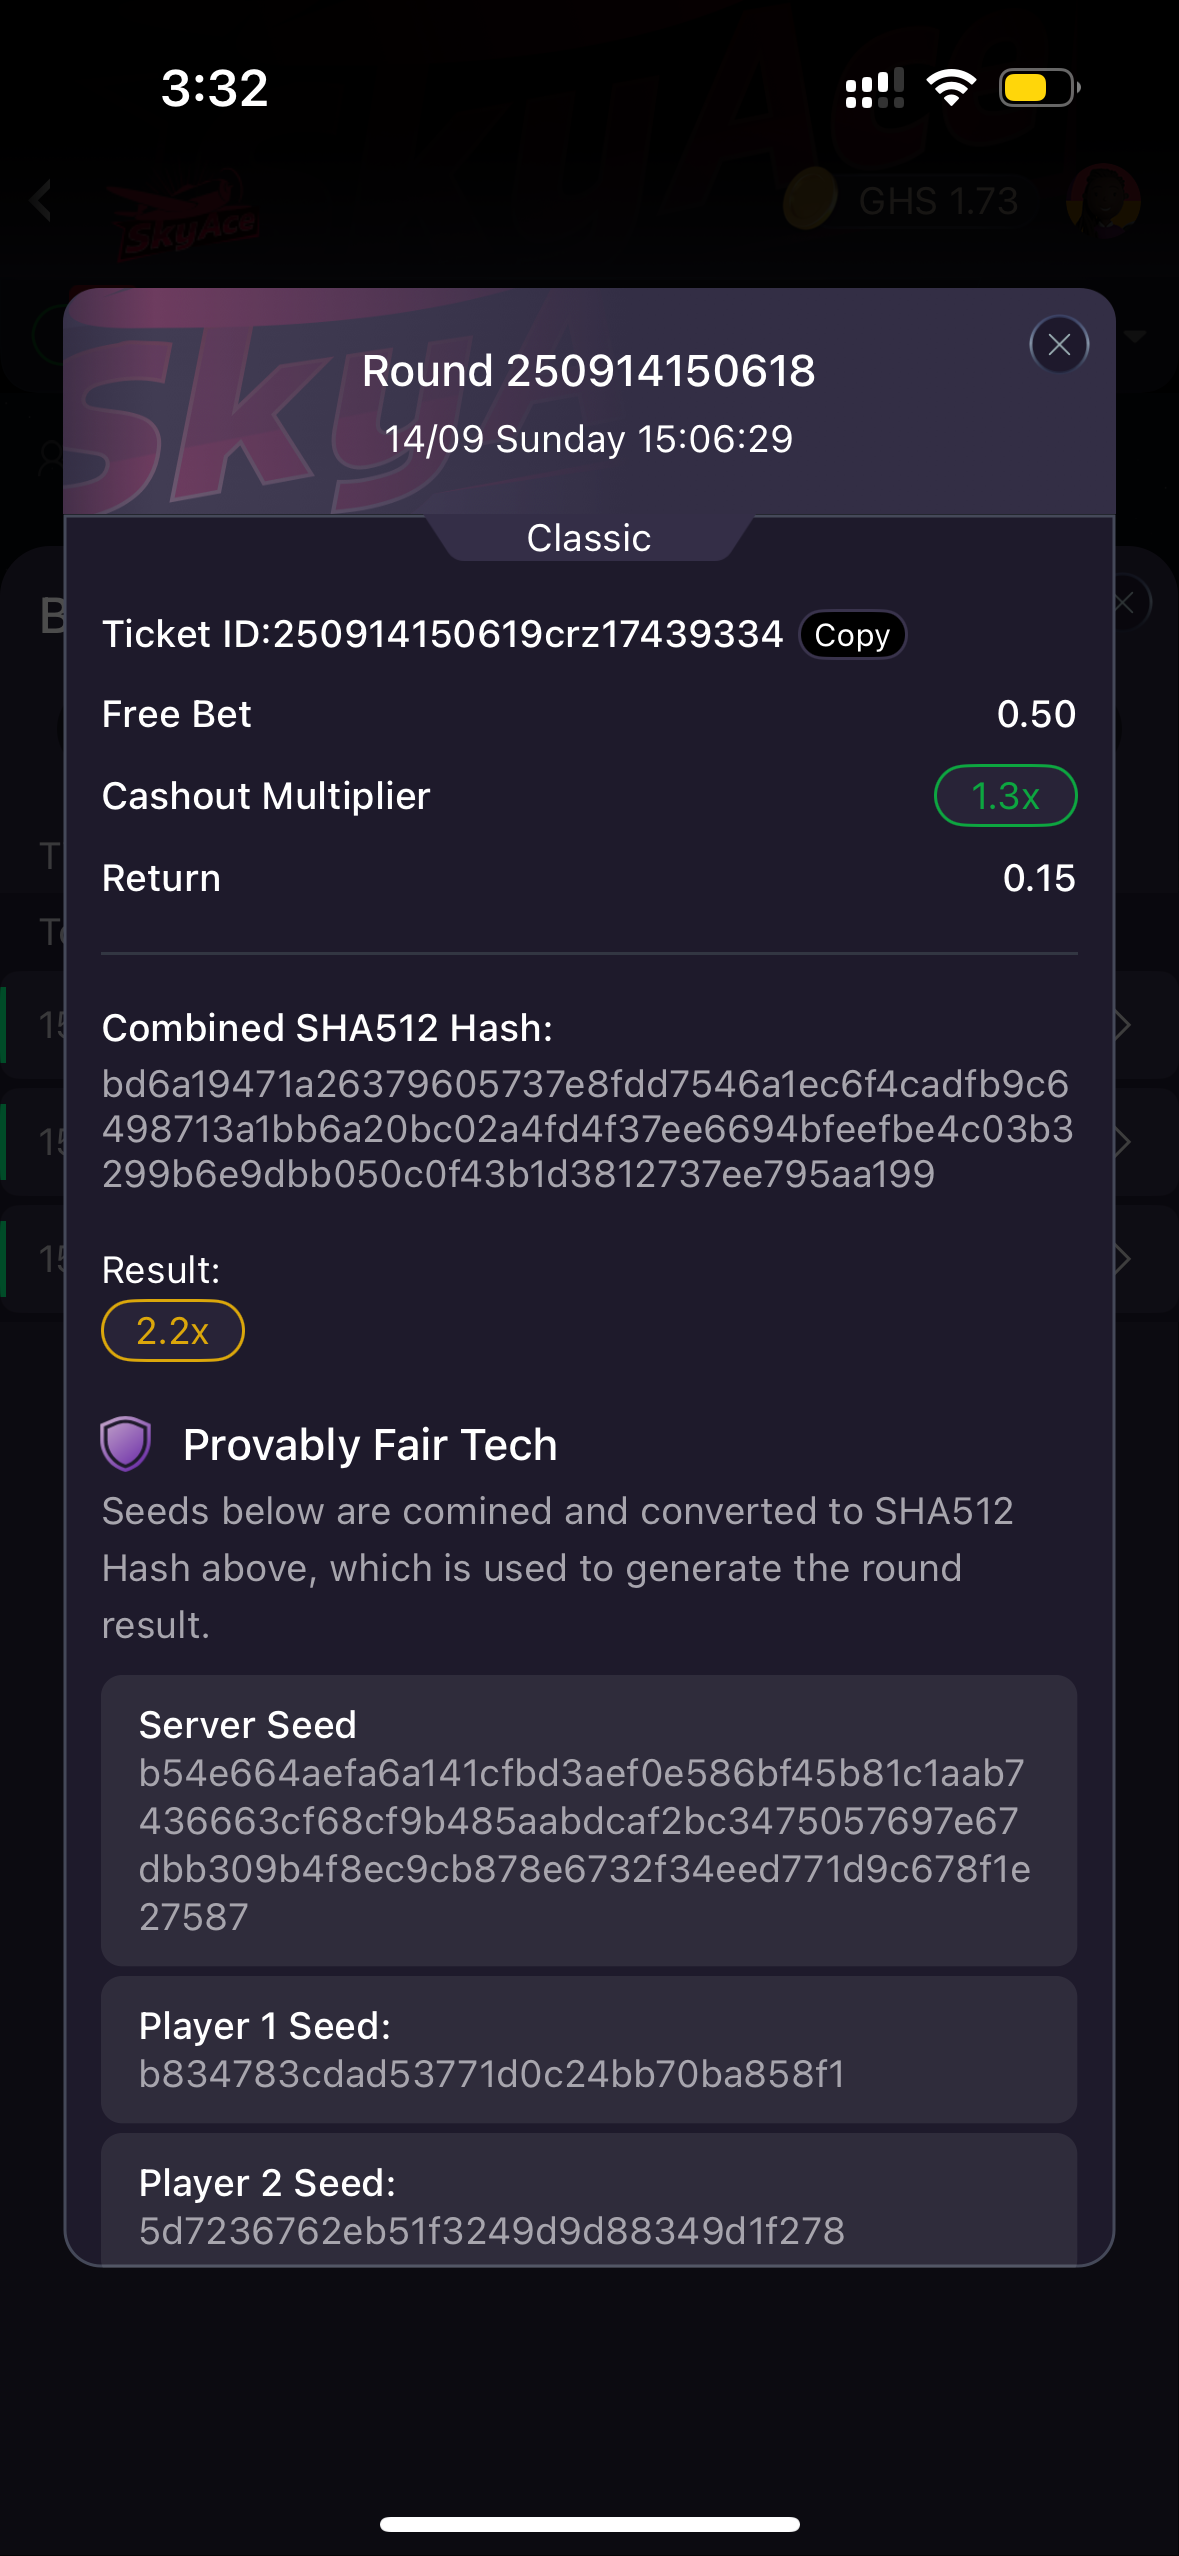
Task: Select the Classic tab
Action: (x=589, y=538)
